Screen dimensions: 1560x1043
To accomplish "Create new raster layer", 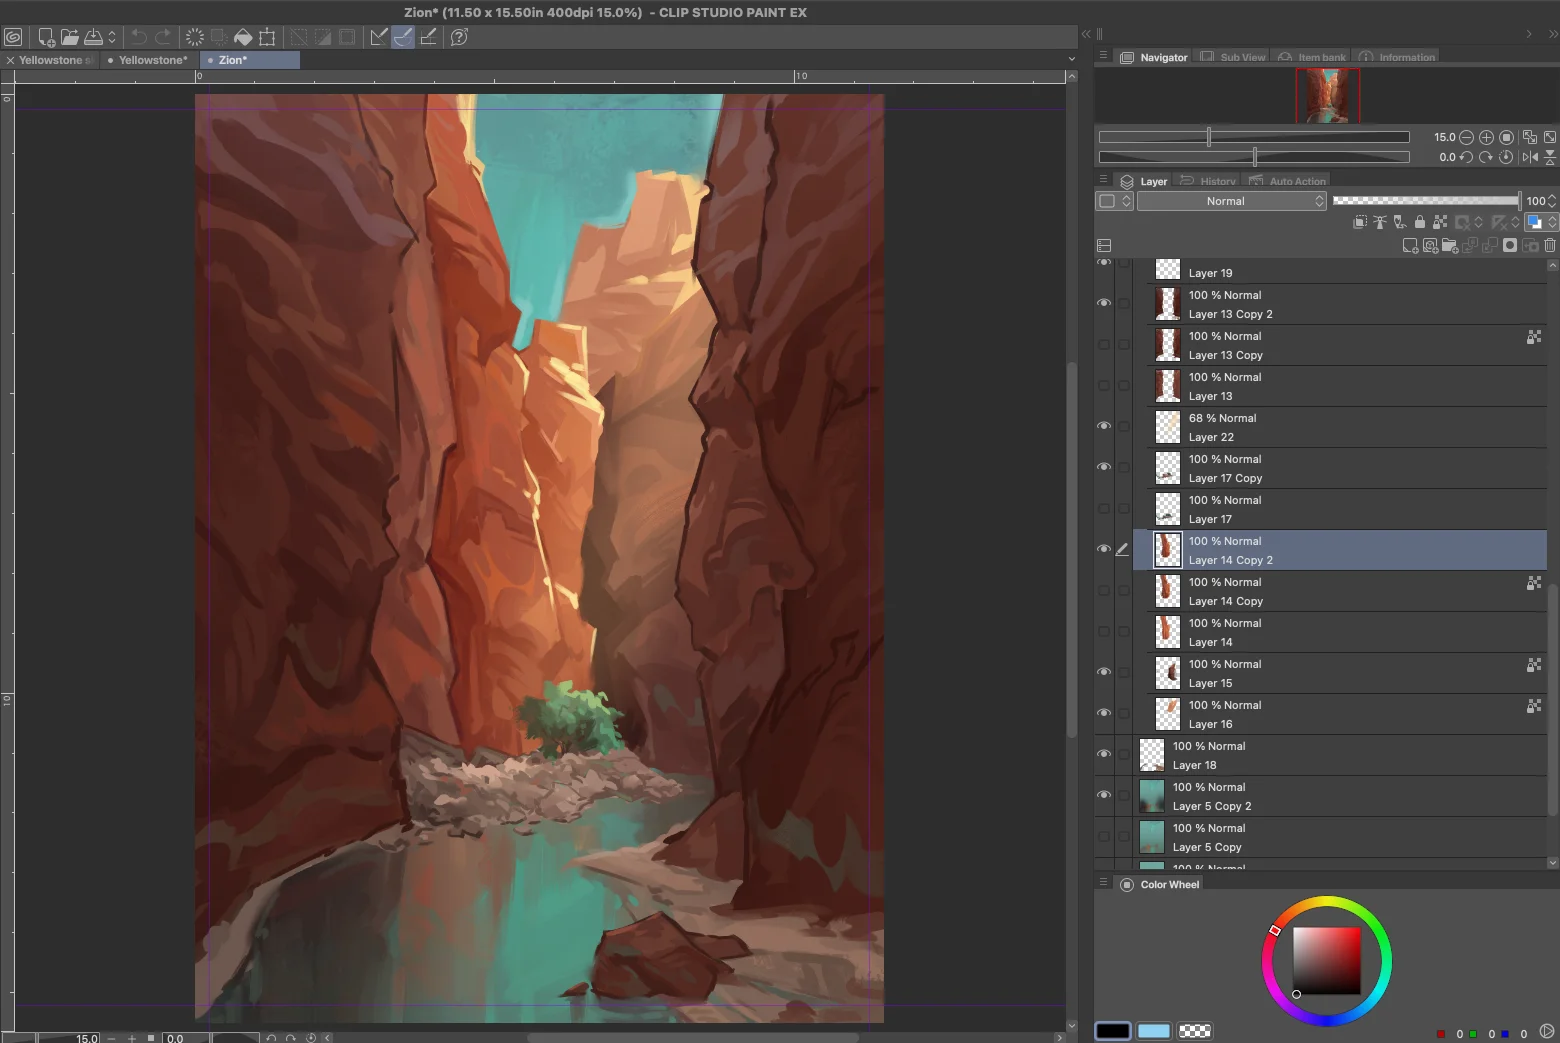I will 1410,245.
